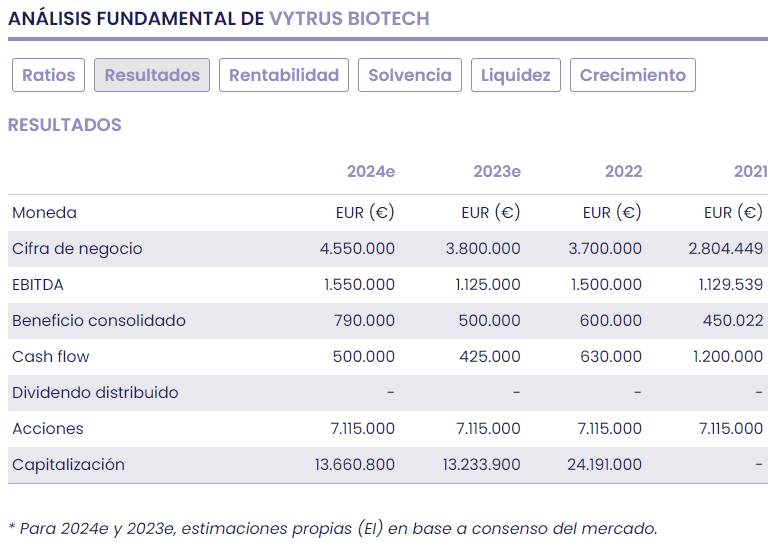Click the 2021 column header
781x546 pixels.
(750, 172)
